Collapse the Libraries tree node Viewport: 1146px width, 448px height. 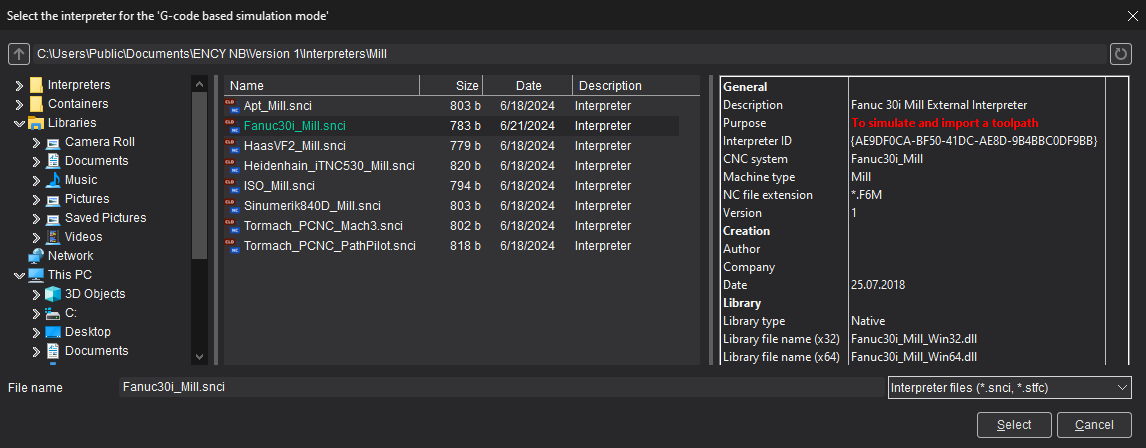[x=19, y=123]
